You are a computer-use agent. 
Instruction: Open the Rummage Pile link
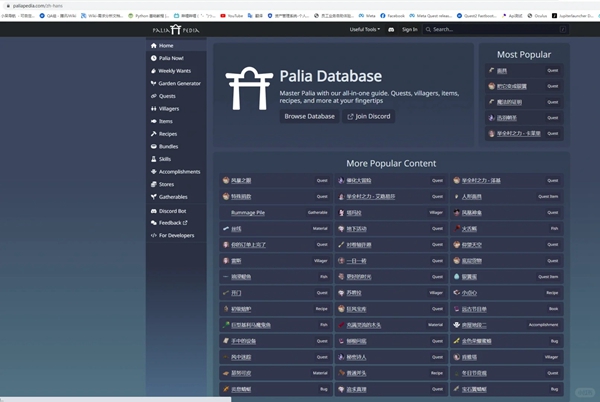click(x=248, y=213)
